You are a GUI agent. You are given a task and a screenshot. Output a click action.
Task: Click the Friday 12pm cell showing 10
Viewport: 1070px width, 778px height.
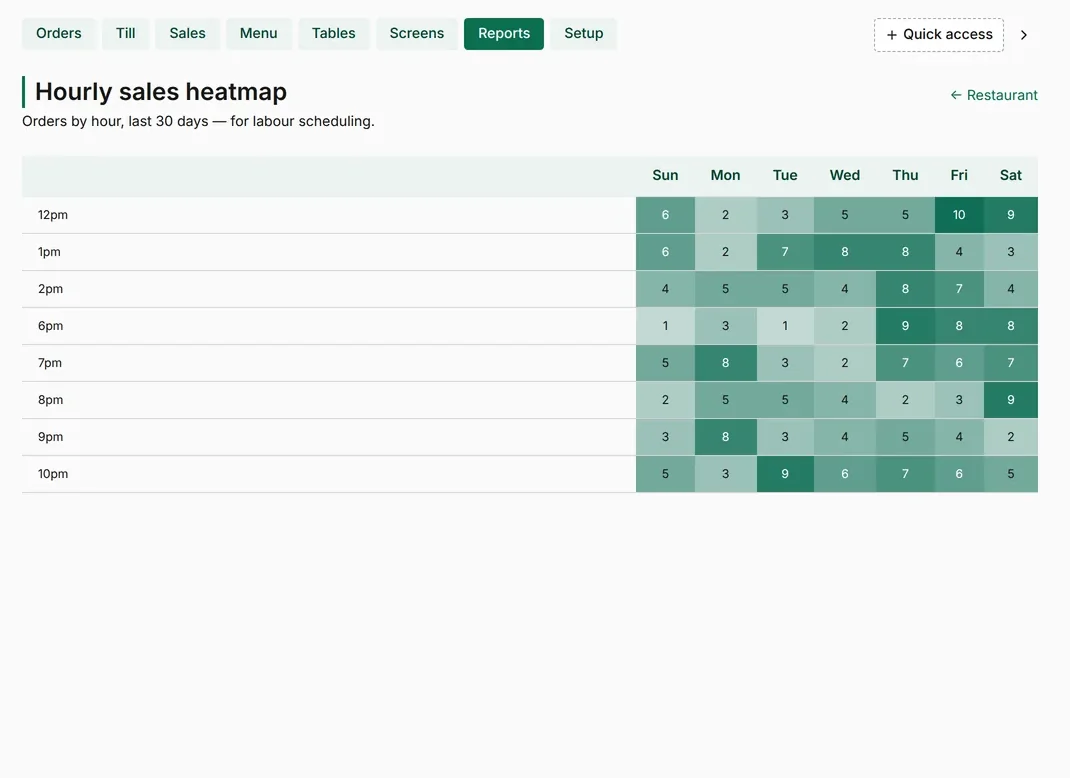tap(959, 215)
